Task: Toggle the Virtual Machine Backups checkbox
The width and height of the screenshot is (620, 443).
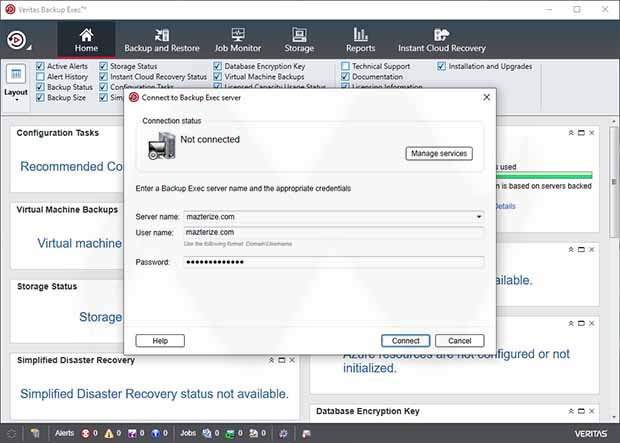Action: pos(217,76)
